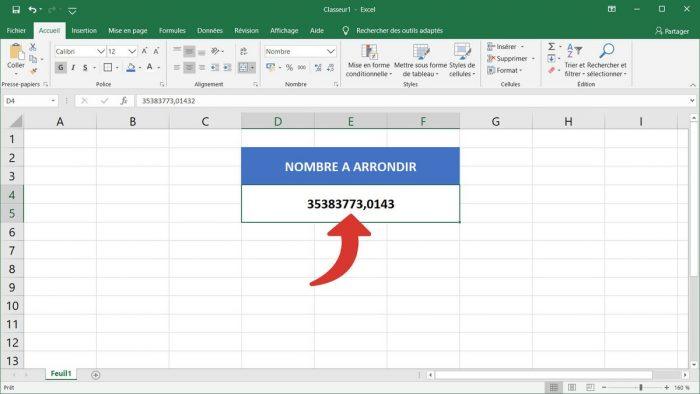Screen dimensions: 700x394
Task: Click the borders icon in Police group
Action: click(x=108, y=67)
